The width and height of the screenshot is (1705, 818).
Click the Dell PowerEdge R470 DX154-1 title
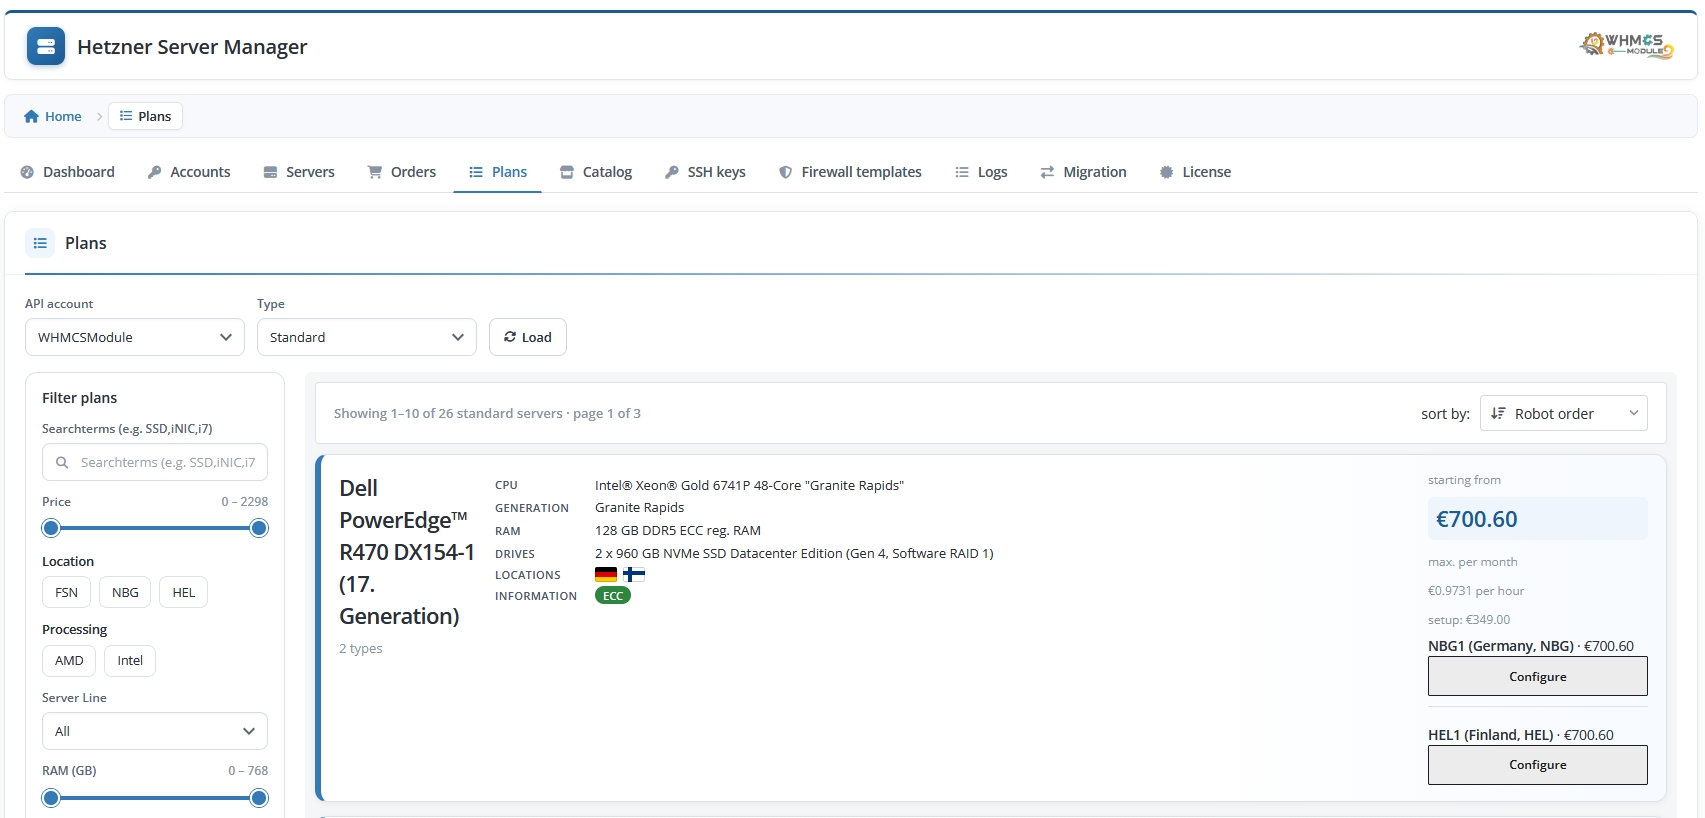click(x=407, y=552)
